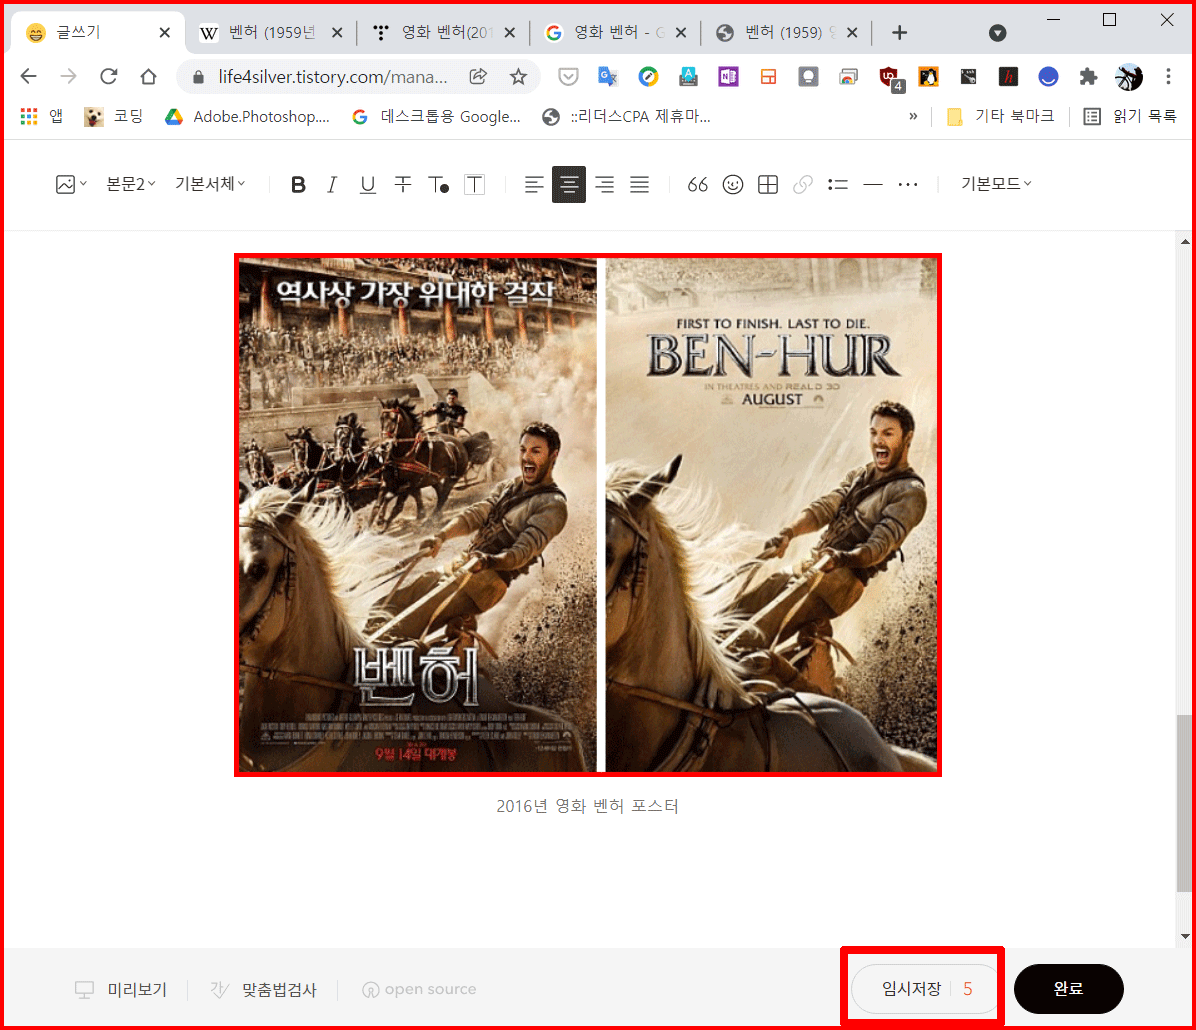Run 맞춤법검사 spell check
This screenshot has height=1030, width=1196.
tap(263, 990)
